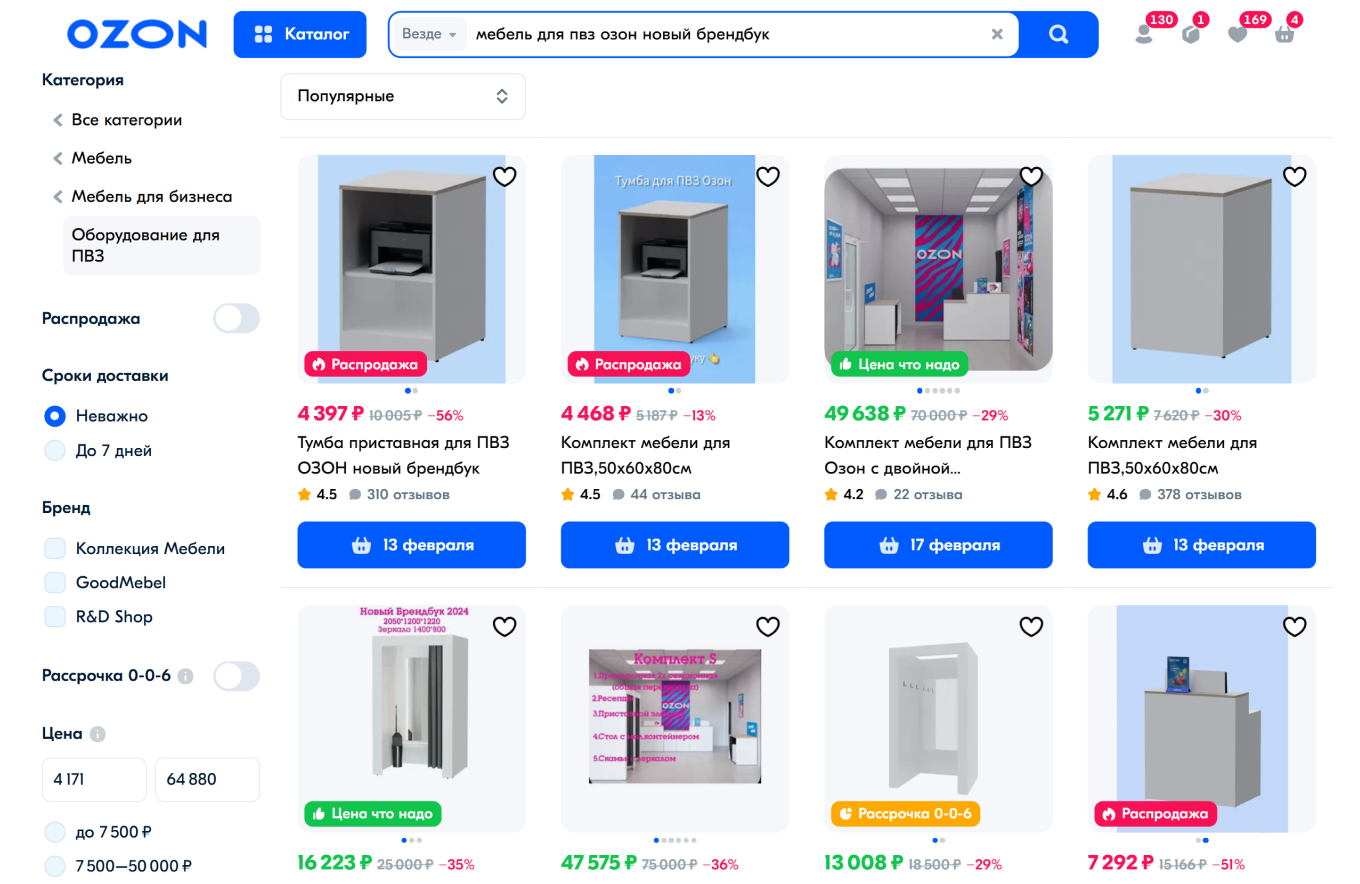Open the 4 397 ₽ тумба product image
The height and width of the screenshot is (884, 1360).
[412, 269]
